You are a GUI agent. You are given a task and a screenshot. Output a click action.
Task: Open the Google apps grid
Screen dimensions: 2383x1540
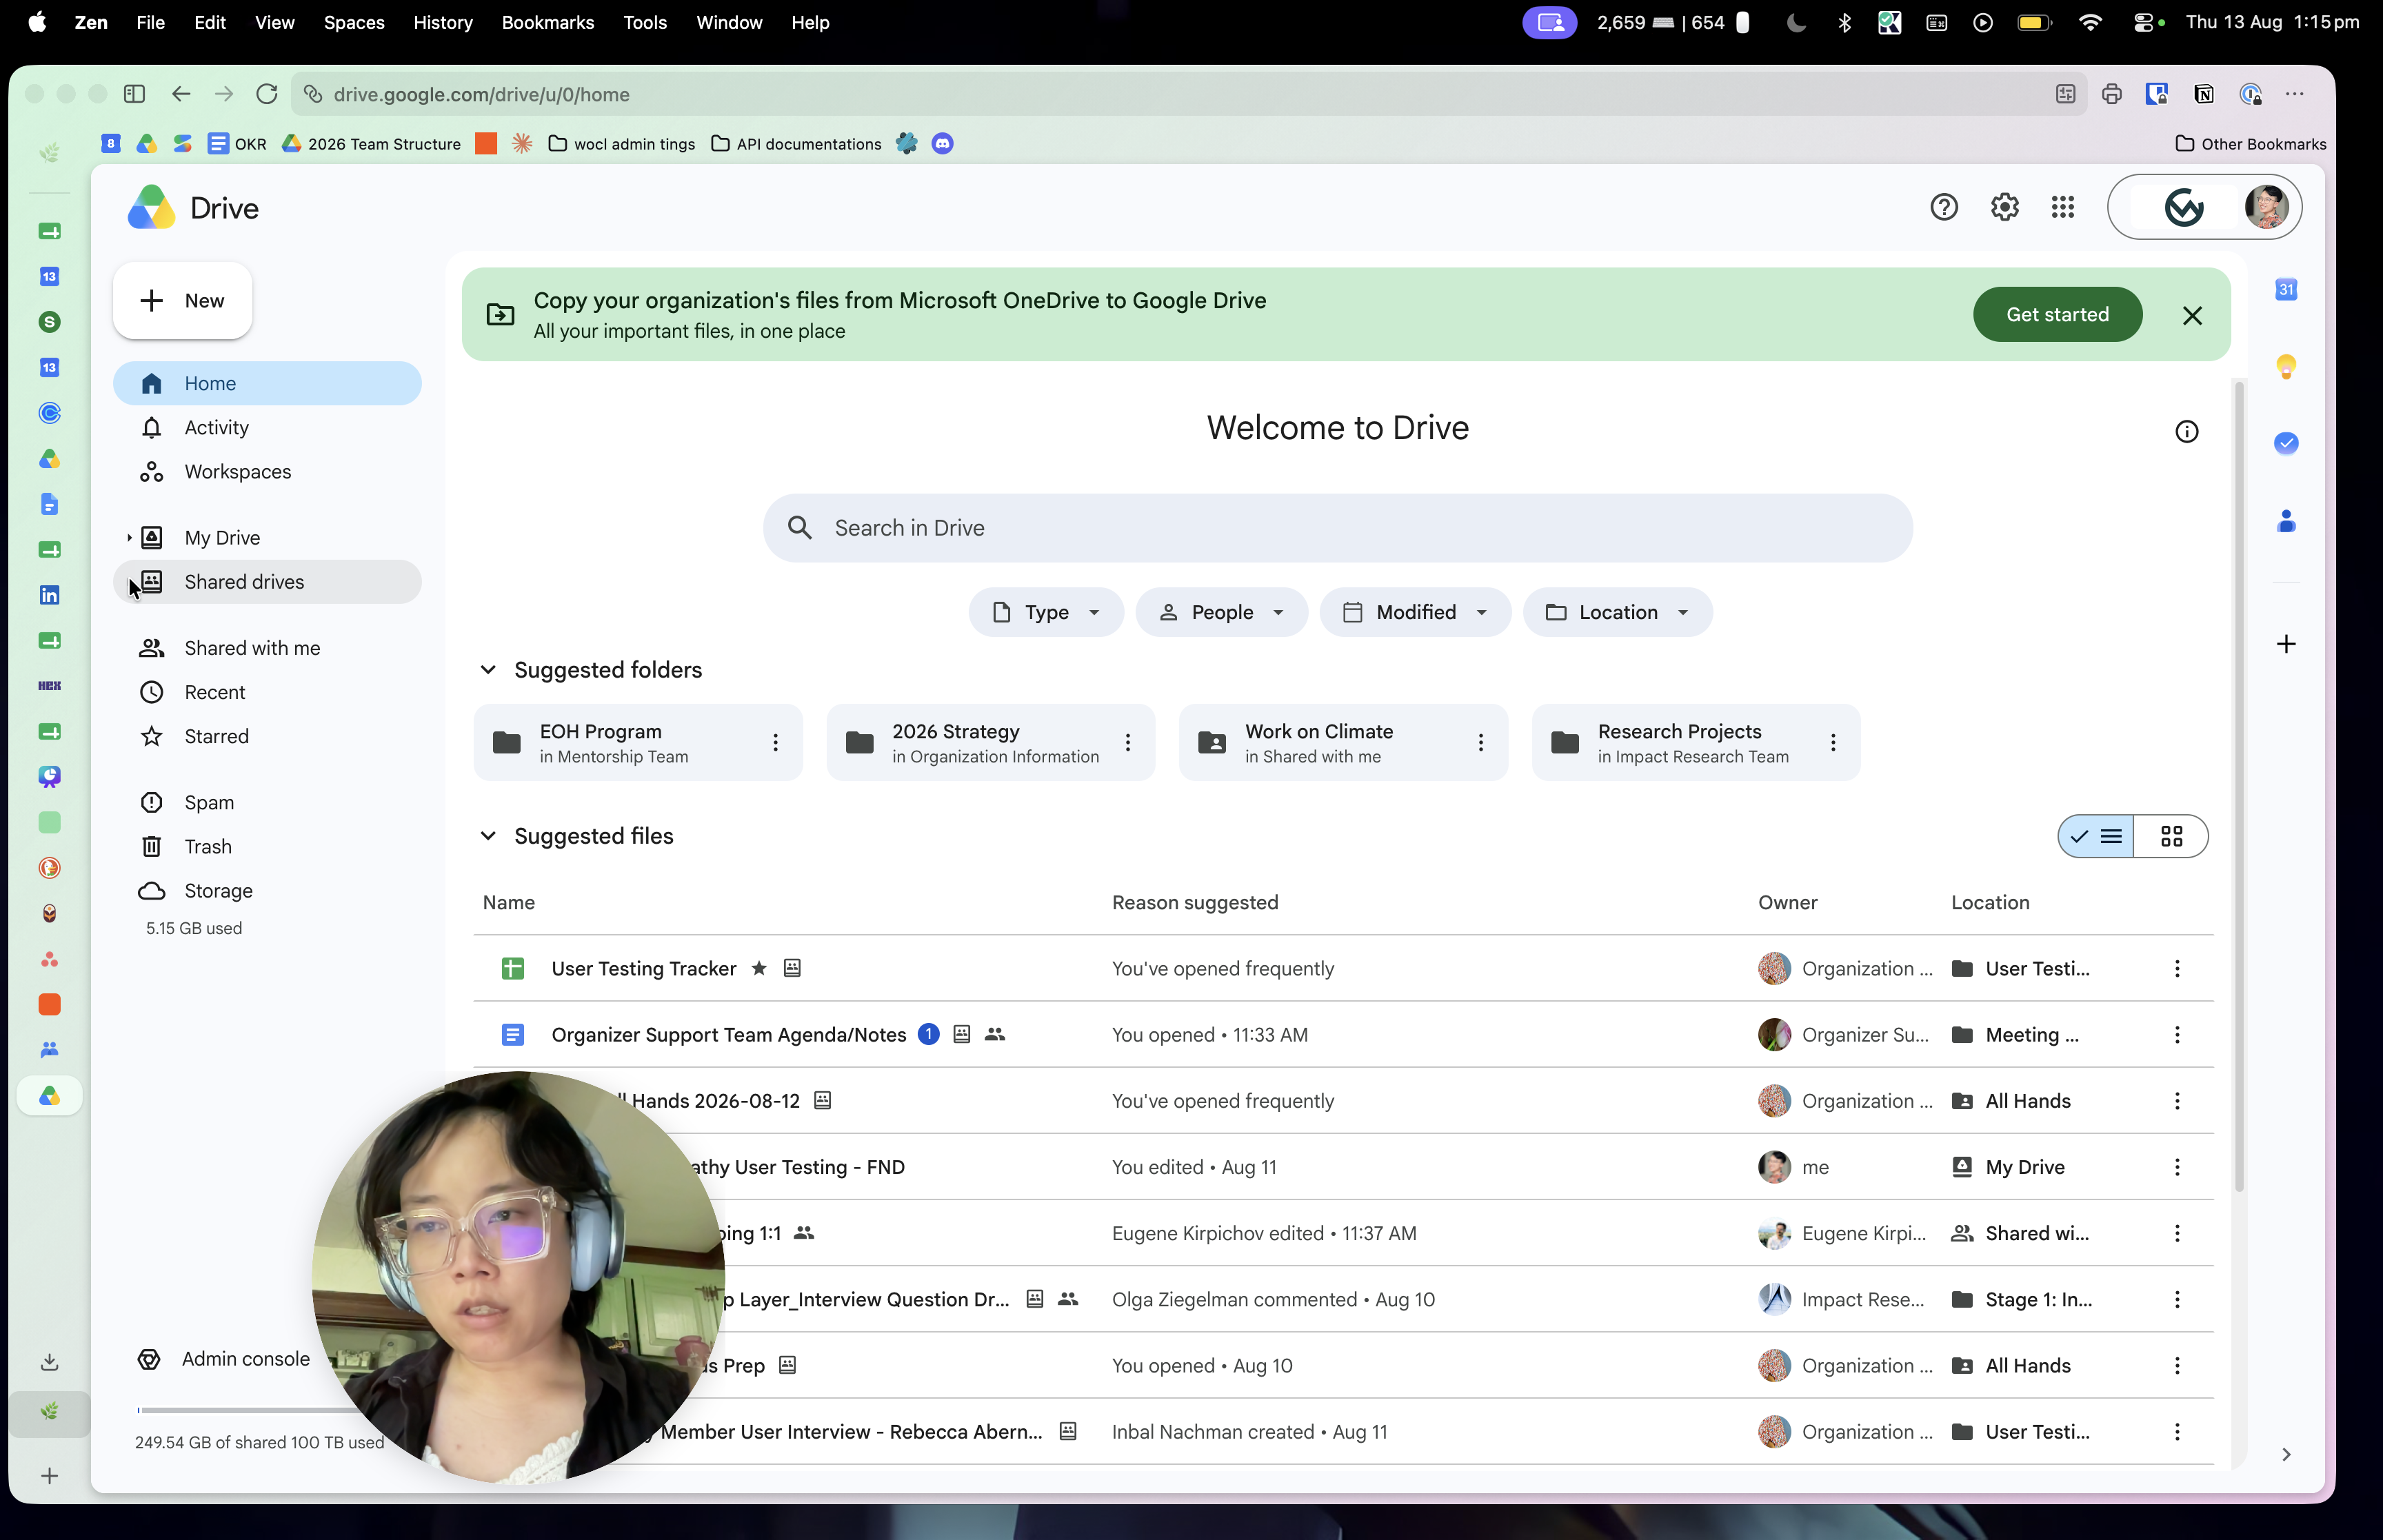click(2062, 207)
